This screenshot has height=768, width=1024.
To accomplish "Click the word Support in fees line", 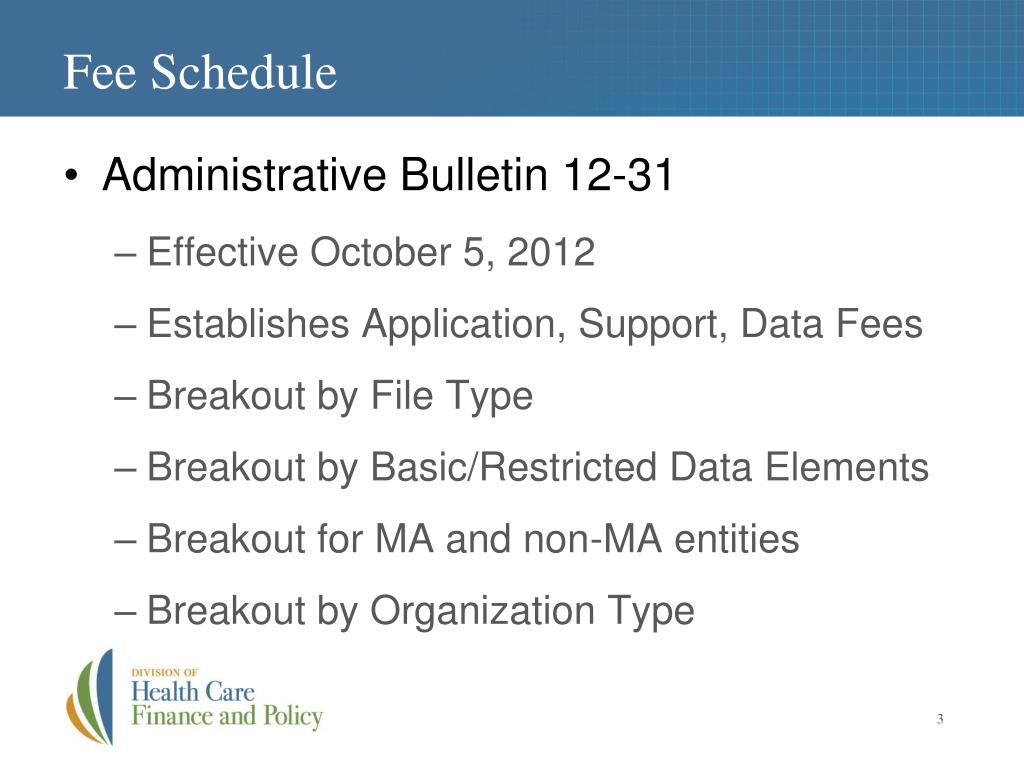I will pos(652,325).
